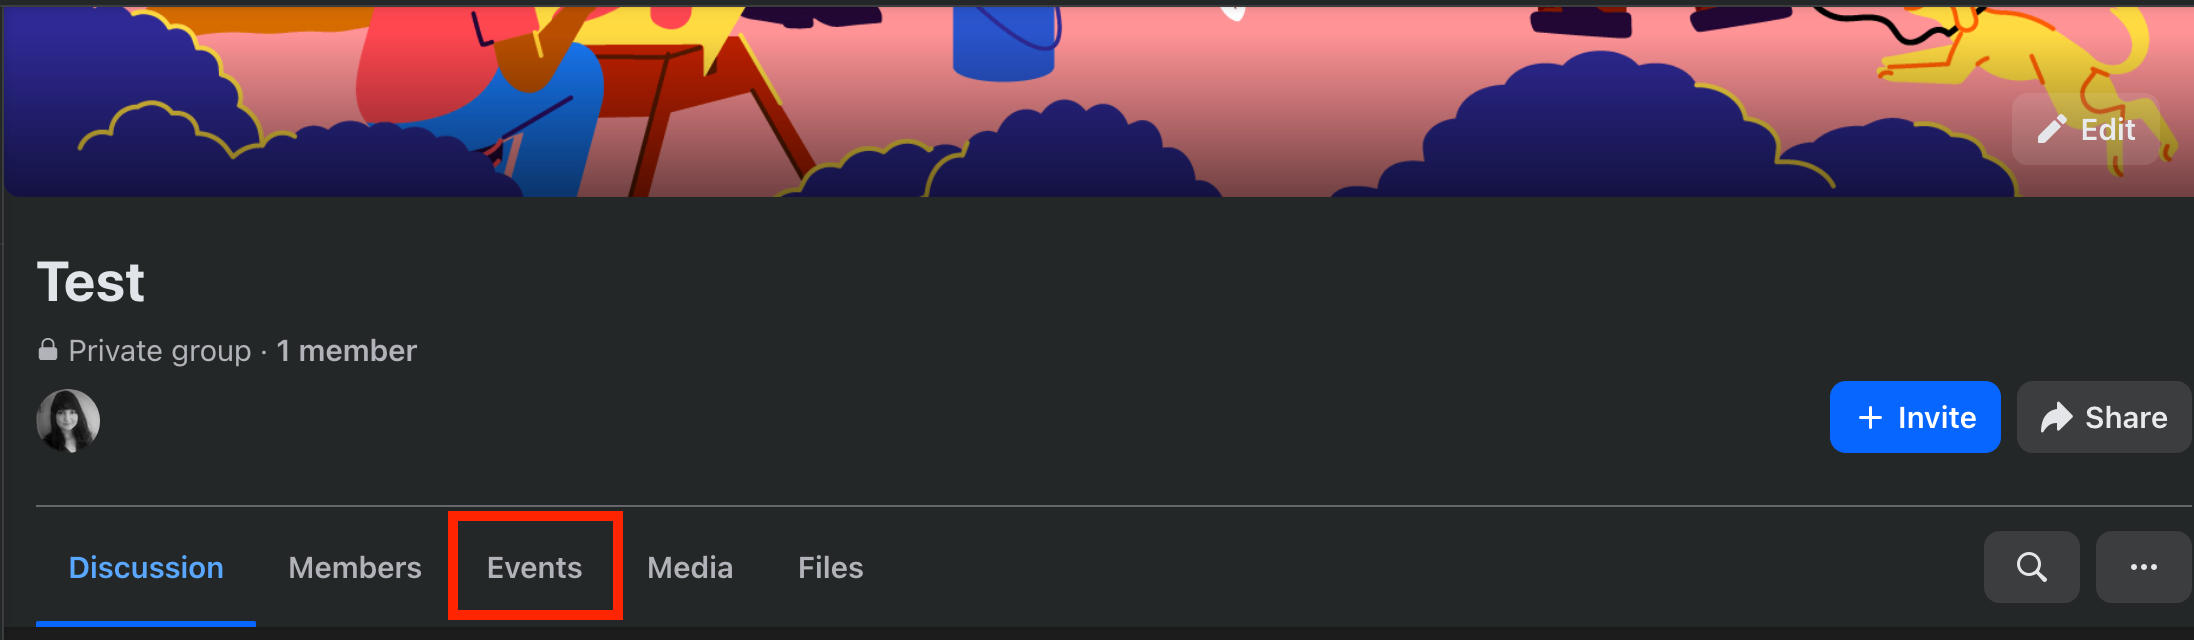Click the pencil icon on the cover photo
Screen dimensions: 2194x640
(x=2051, y=130)
